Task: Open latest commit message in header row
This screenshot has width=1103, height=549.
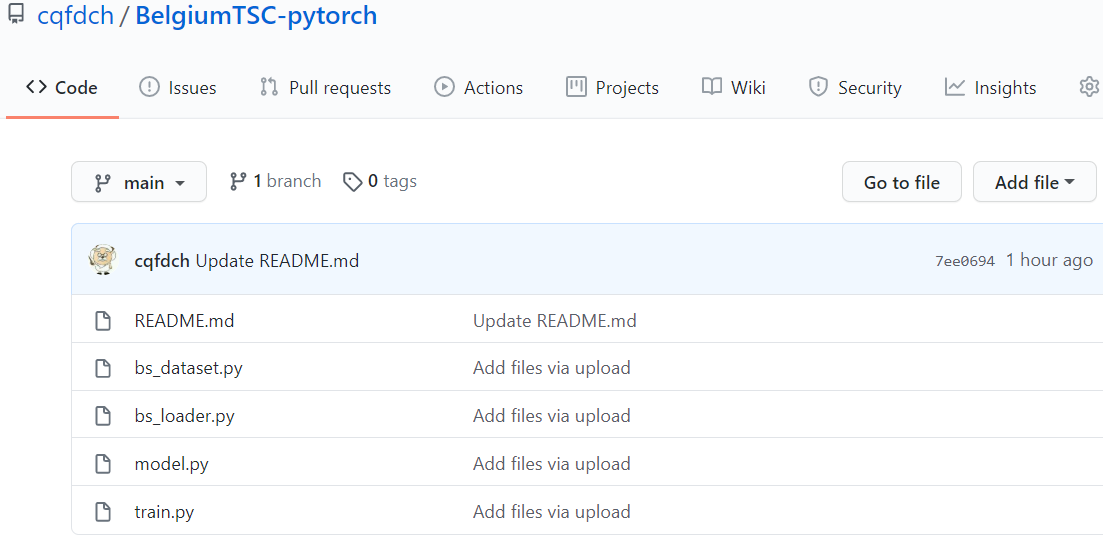Action: [x=277, y=261]
